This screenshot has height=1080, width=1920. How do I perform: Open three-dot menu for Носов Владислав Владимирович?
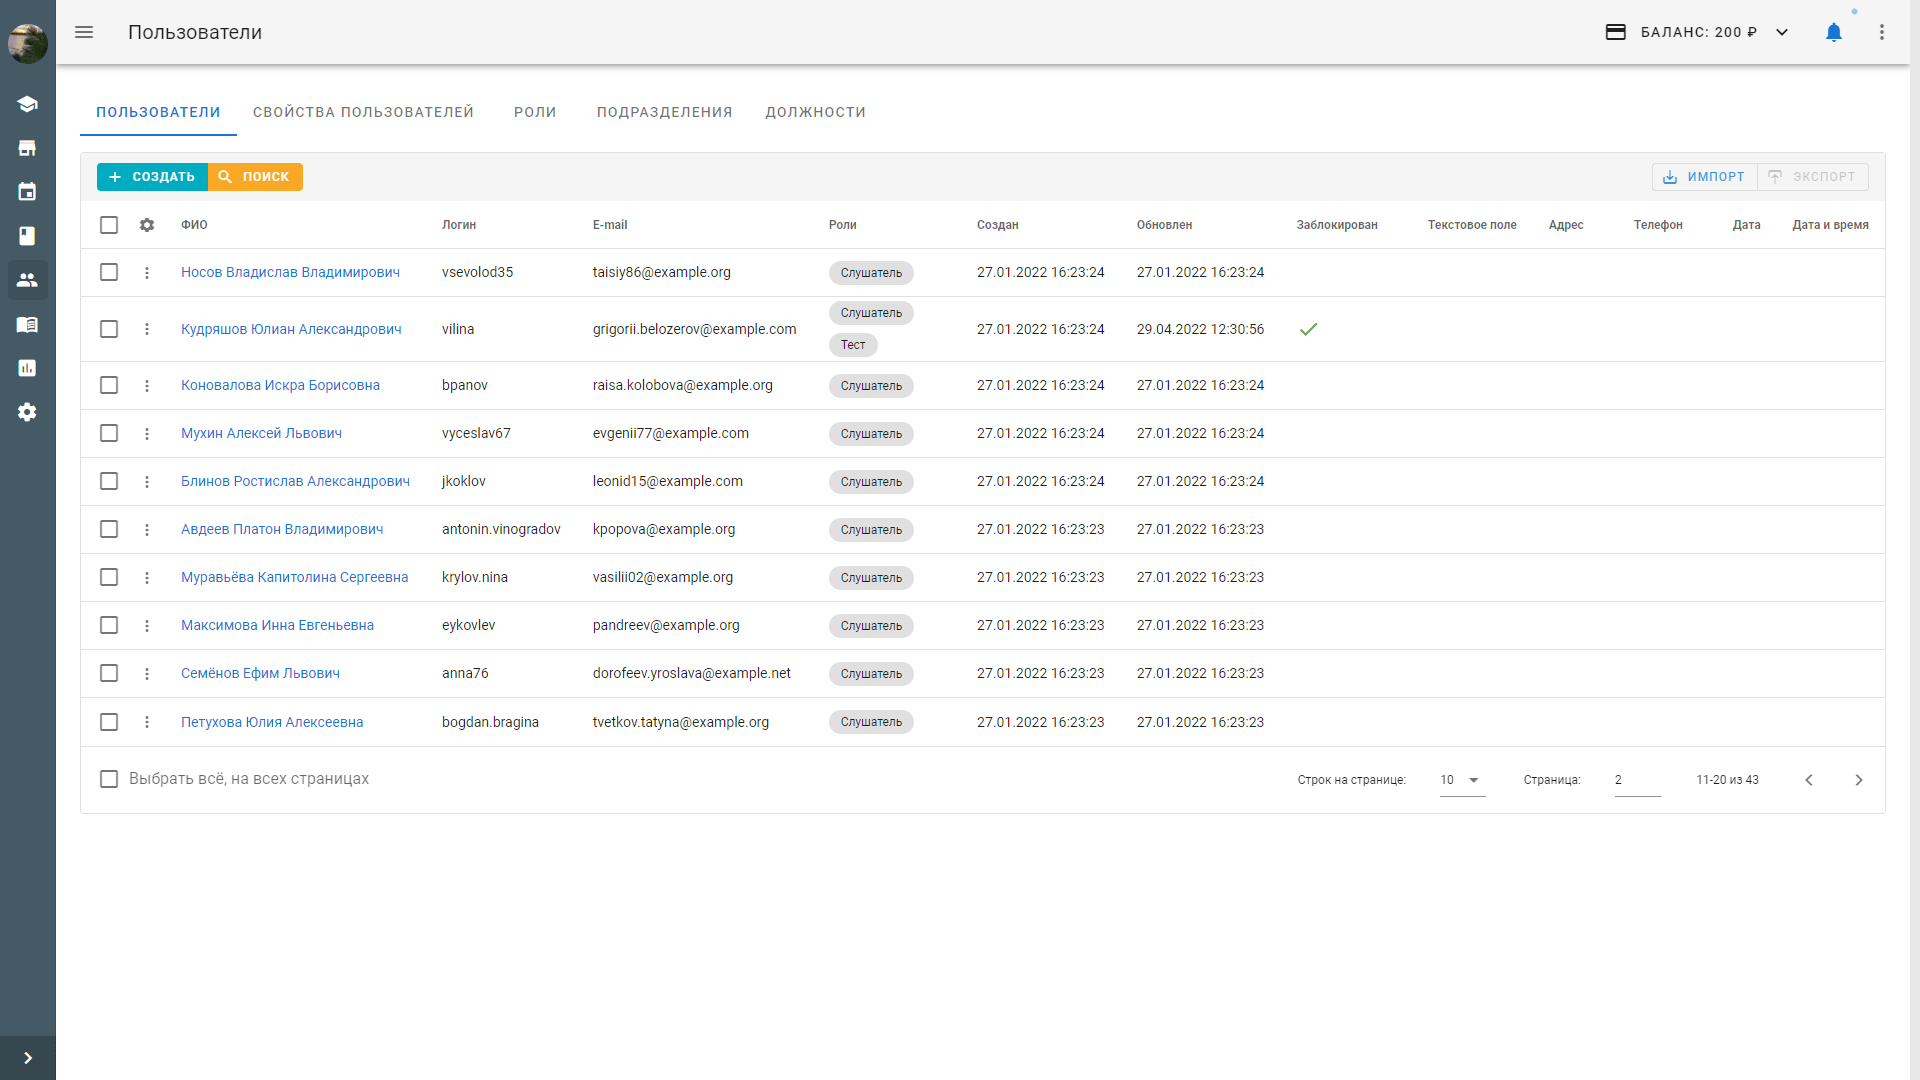click(x=147, y=273)
